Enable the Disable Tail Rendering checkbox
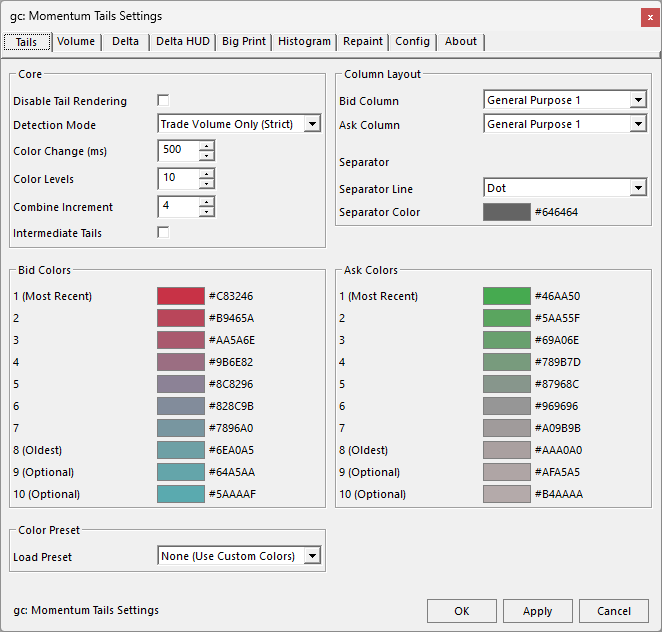 [163, 100]
